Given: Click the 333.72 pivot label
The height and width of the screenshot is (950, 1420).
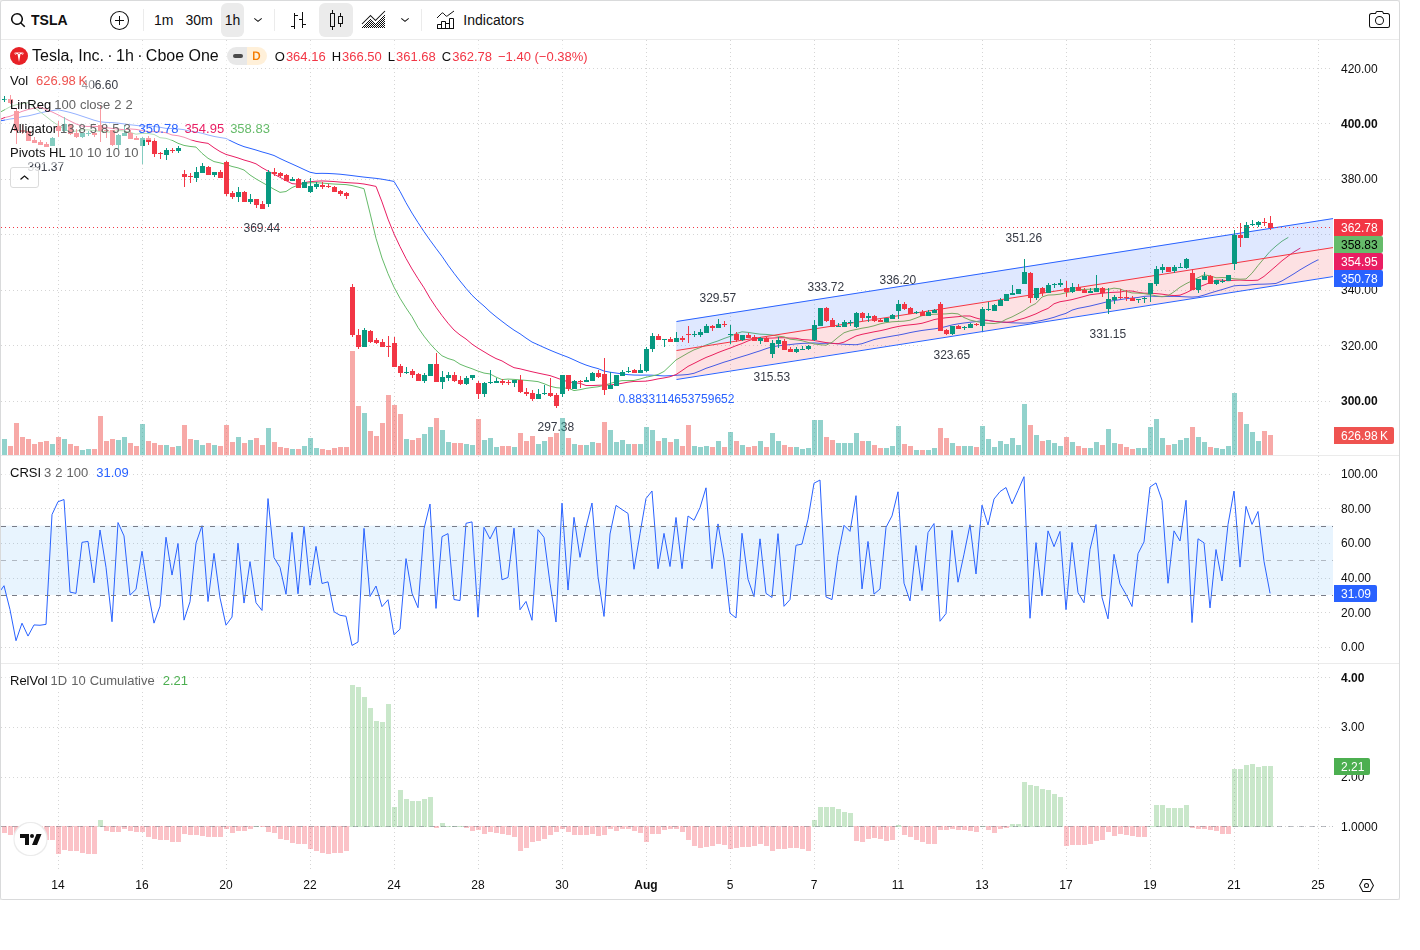Looking at the screenshot, I should coord(826,287).
